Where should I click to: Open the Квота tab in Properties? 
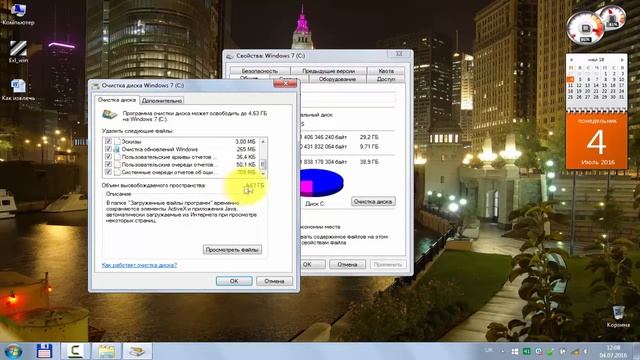[386, 71]
